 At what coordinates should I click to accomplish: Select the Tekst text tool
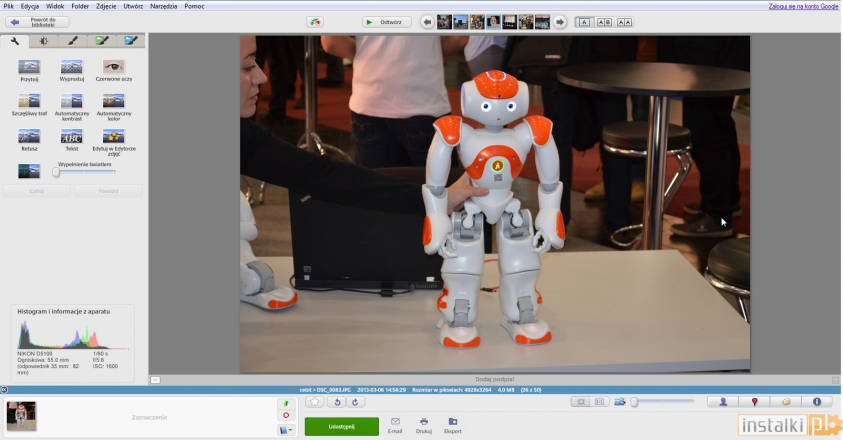pyautogui.click(x=71, y=137)
